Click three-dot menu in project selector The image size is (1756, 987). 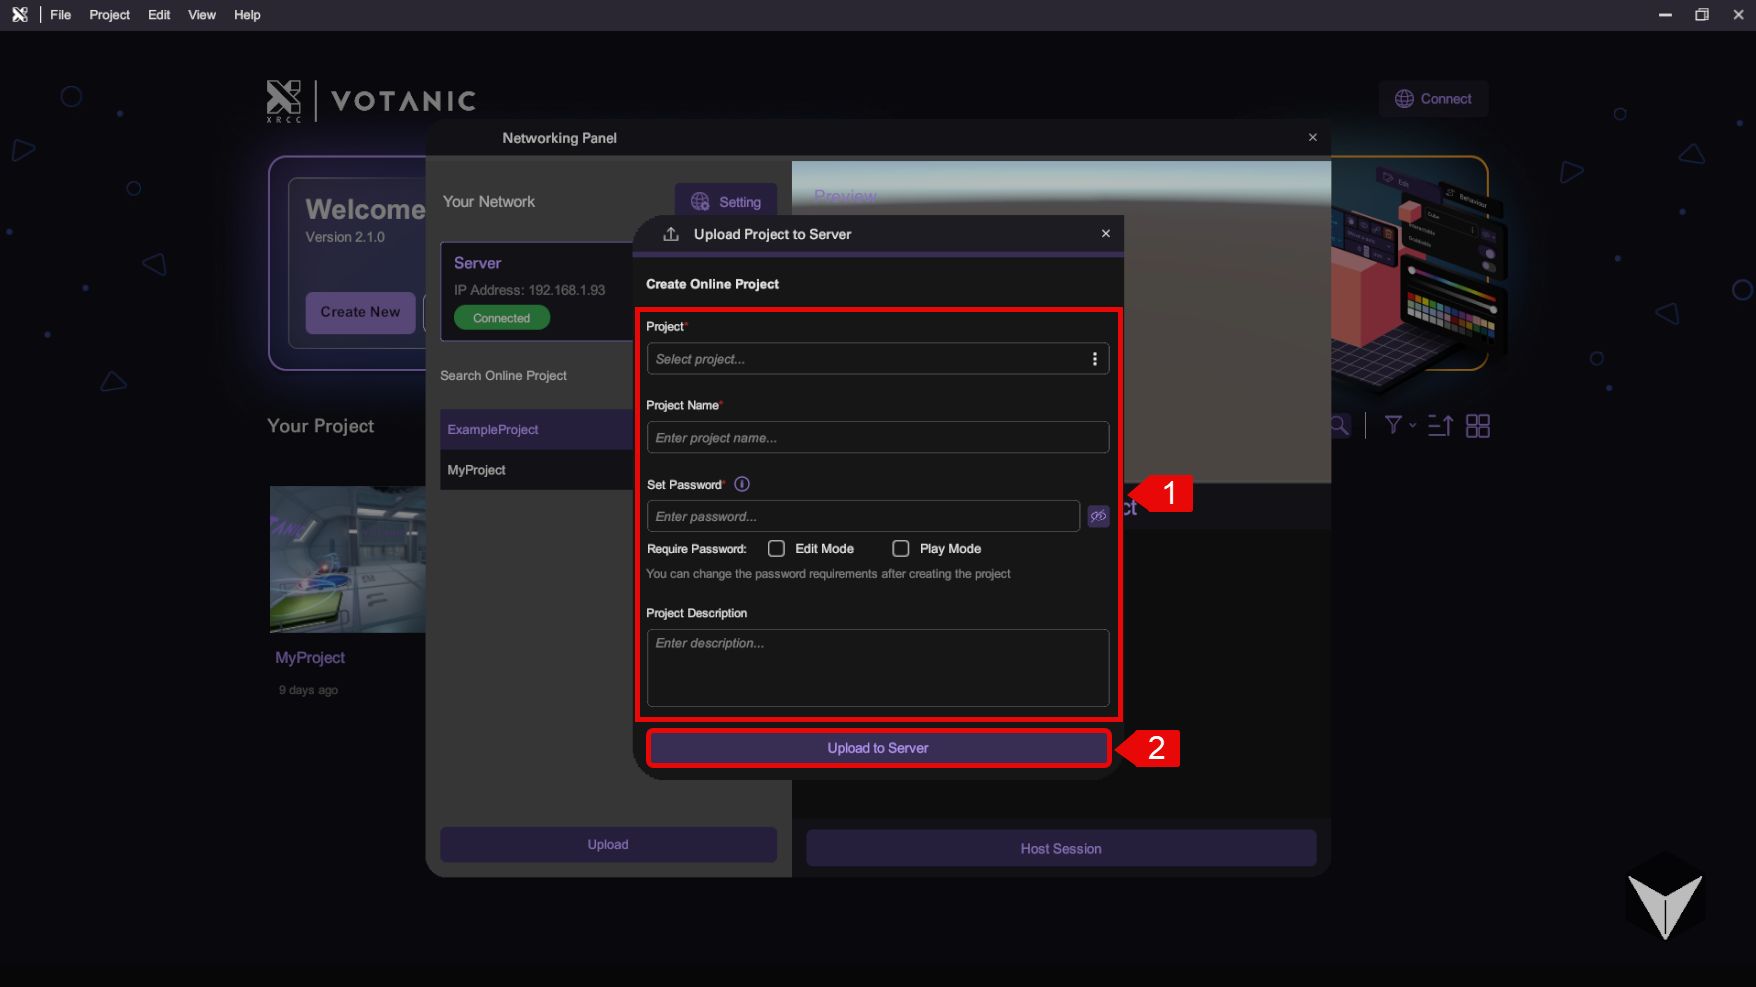click(1095, 359)
